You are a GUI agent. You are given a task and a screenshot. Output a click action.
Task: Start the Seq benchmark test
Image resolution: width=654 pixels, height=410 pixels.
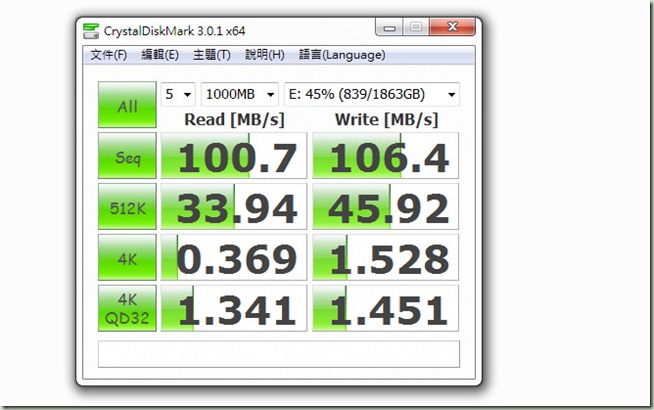point(127,156)
